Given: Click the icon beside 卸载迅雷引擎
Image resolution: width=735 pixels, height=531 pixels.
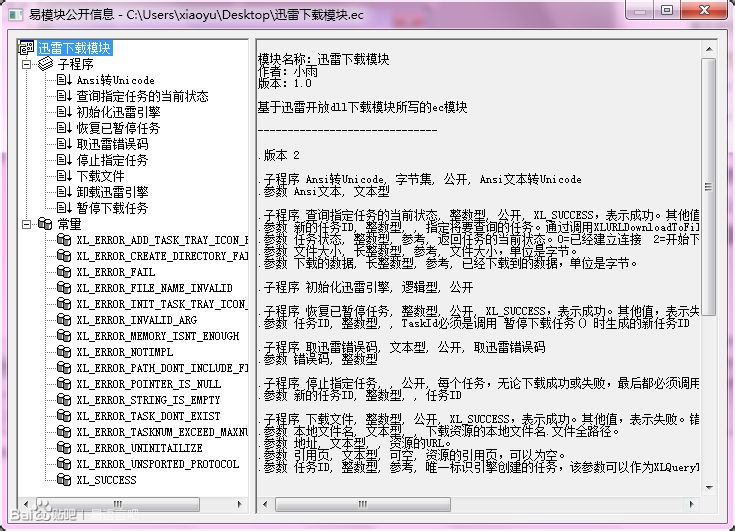Looking at the screenshot, I should [64, 191].
